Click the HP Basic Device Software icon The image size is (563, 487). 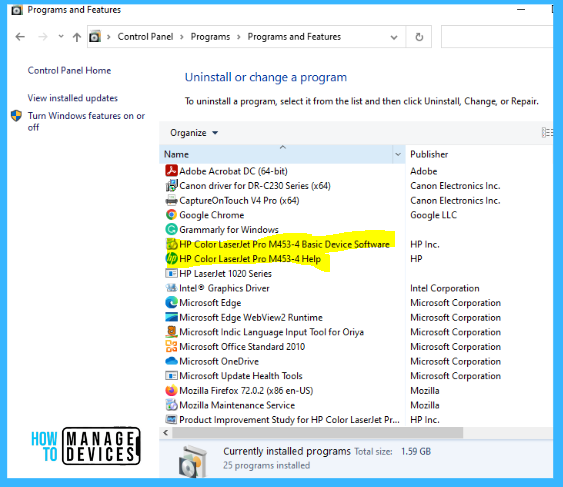(x=171, y=244)
